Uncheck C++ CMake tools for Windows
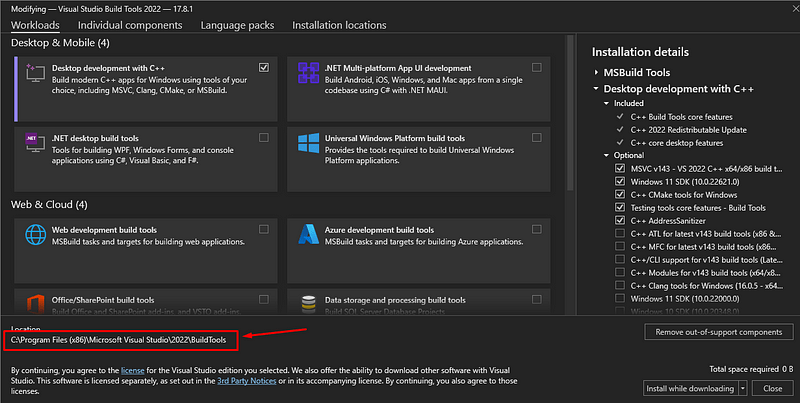 (620, 194)
